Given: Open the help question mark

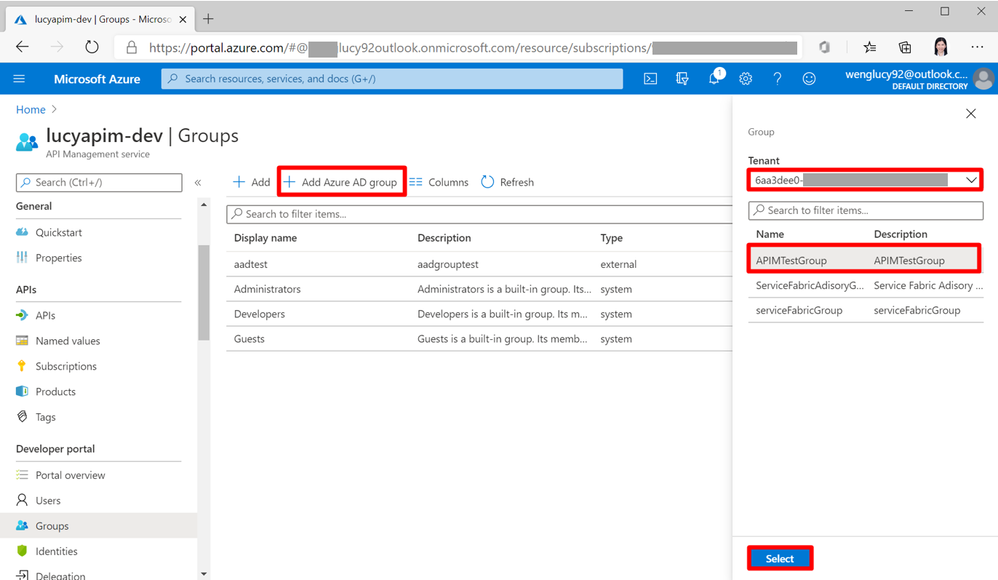Looking at the screenshot, I should (x=777, y=79).
